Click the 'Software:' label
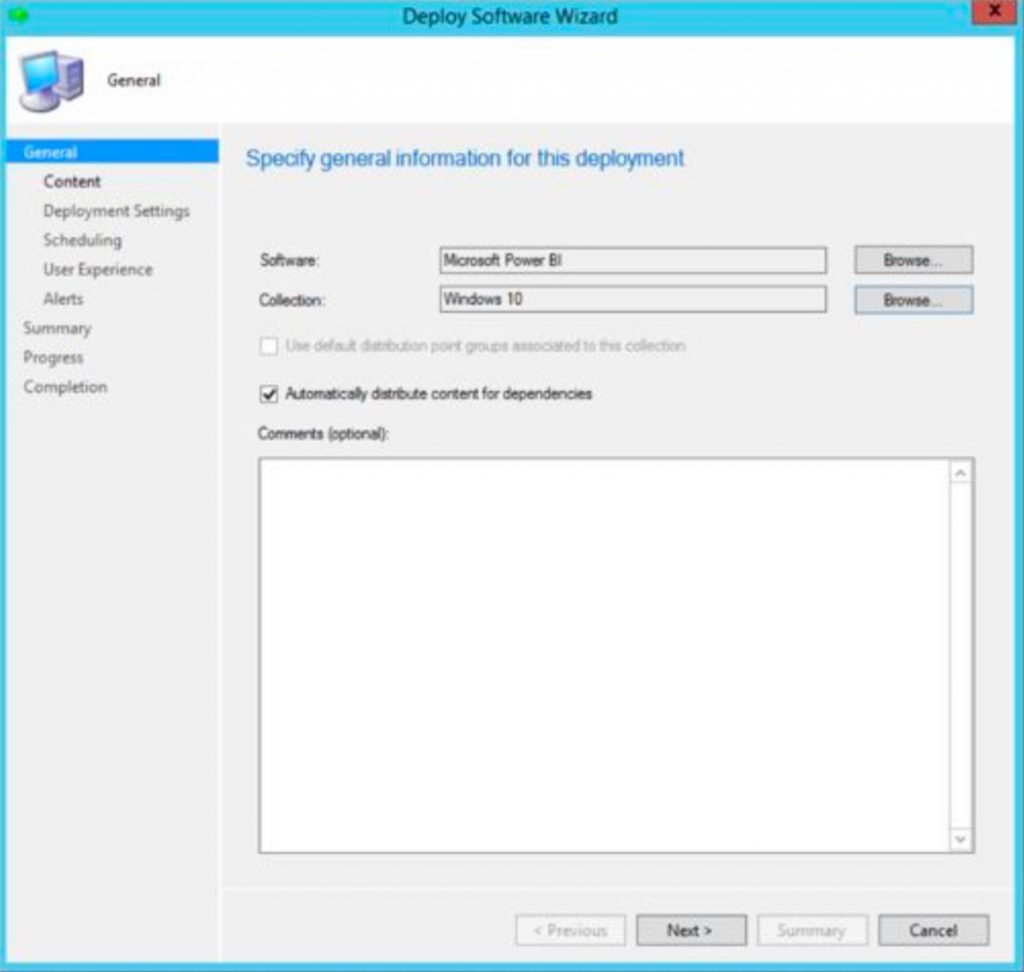 pyautogui.click(x=289, y=261)
